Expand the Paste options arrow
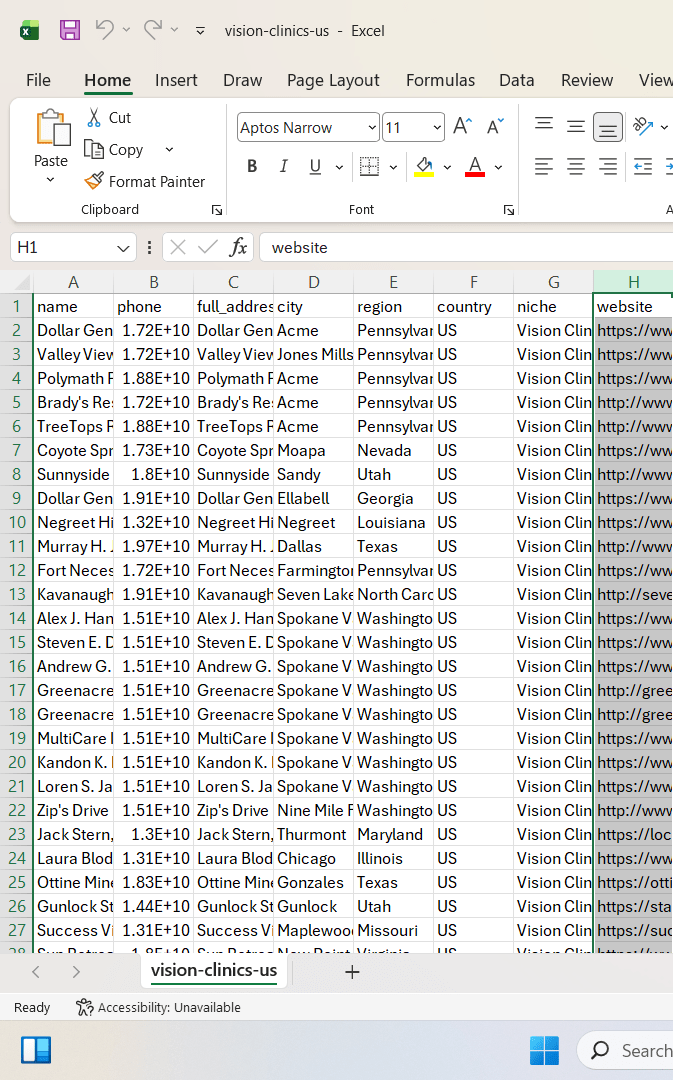The image size is (673, 1080). (x=50, y=180)
